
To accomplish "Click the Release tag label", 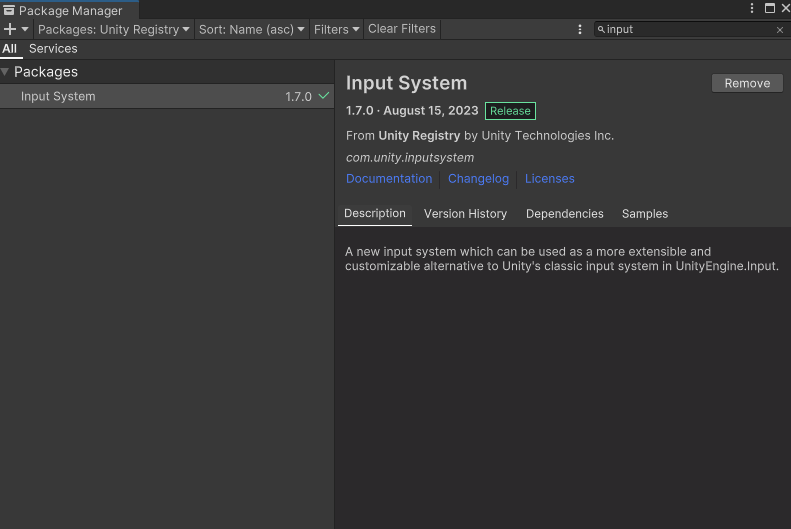I will [x=510, y=111].
